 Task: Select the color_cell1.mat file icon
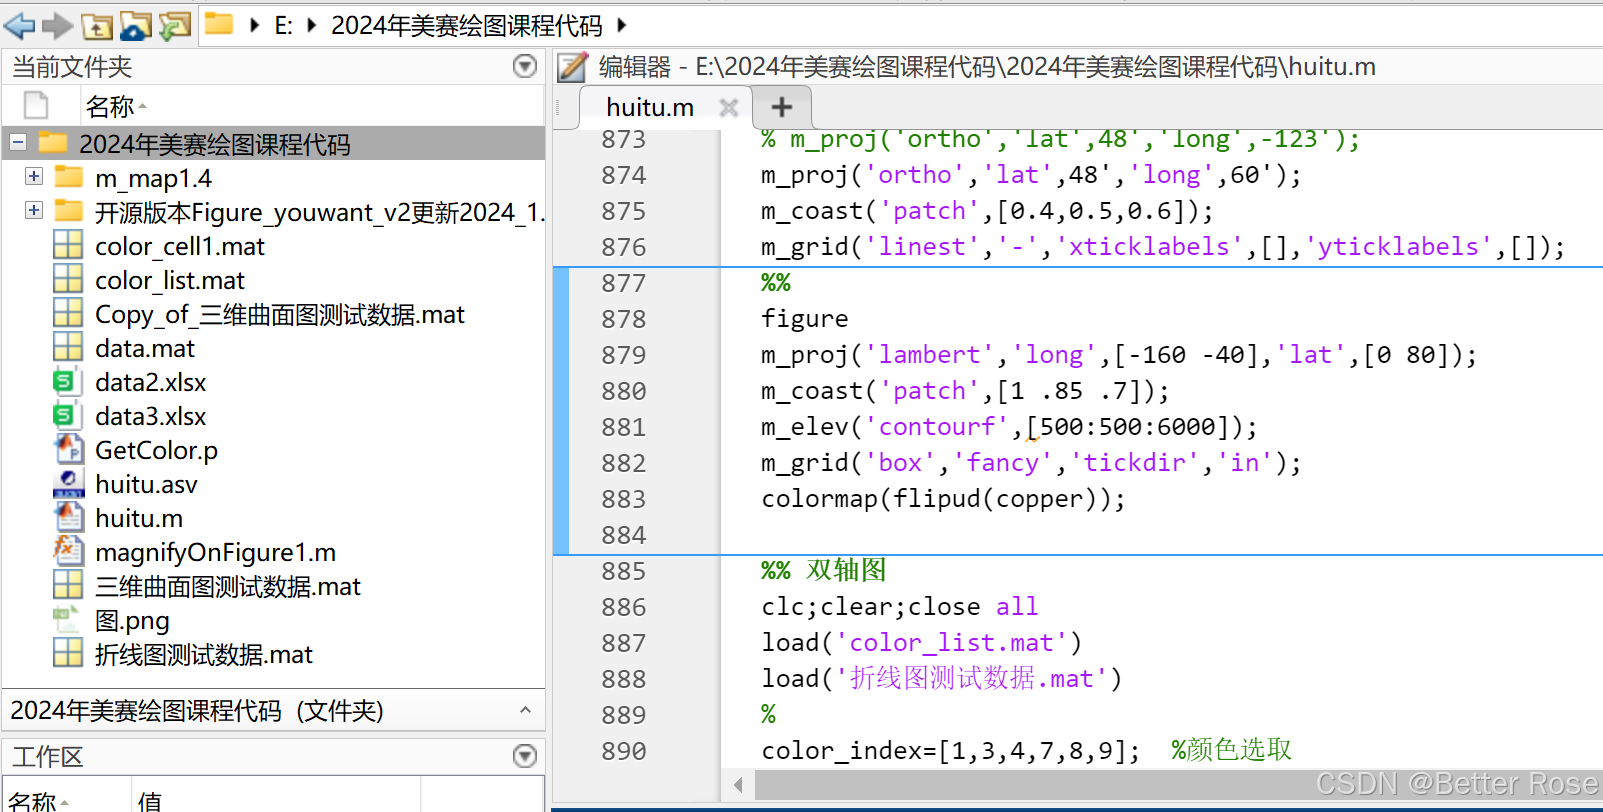click(68, 245)
